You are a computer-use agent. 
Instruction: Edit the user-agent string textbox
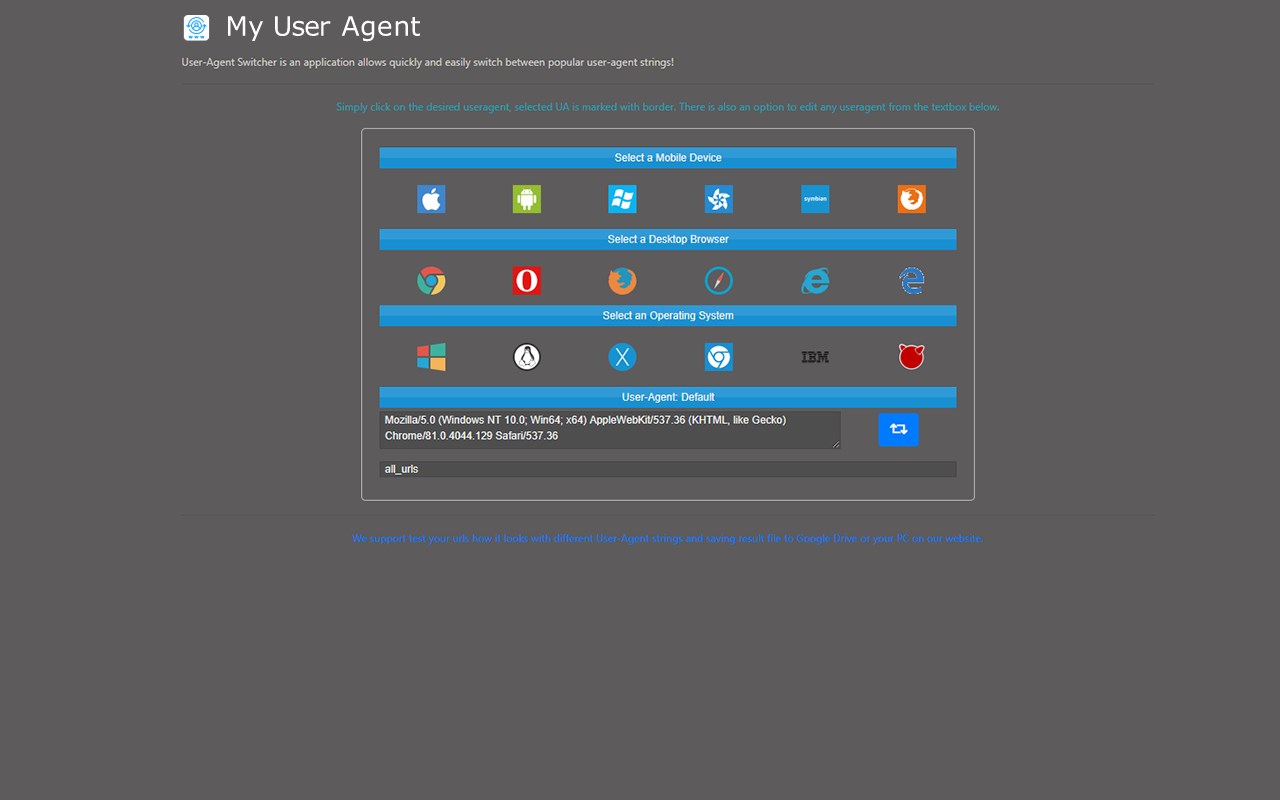pos(610,429)
